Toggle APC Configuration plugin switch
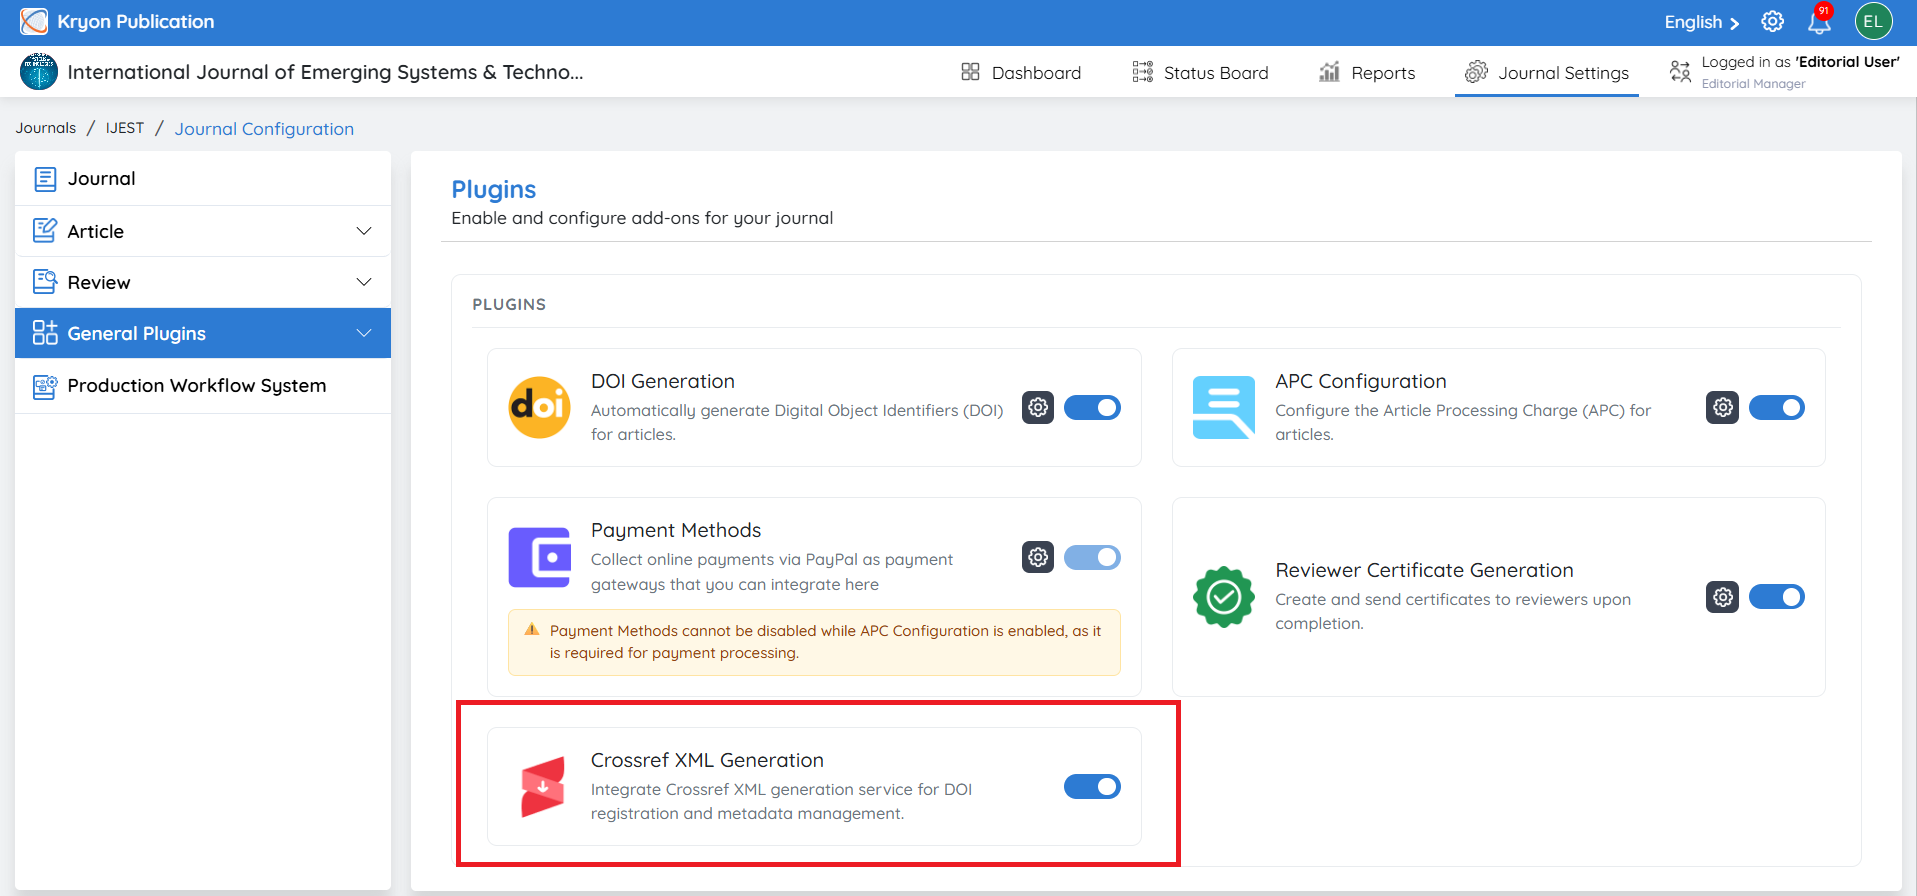 click(x=1777, y=408)
